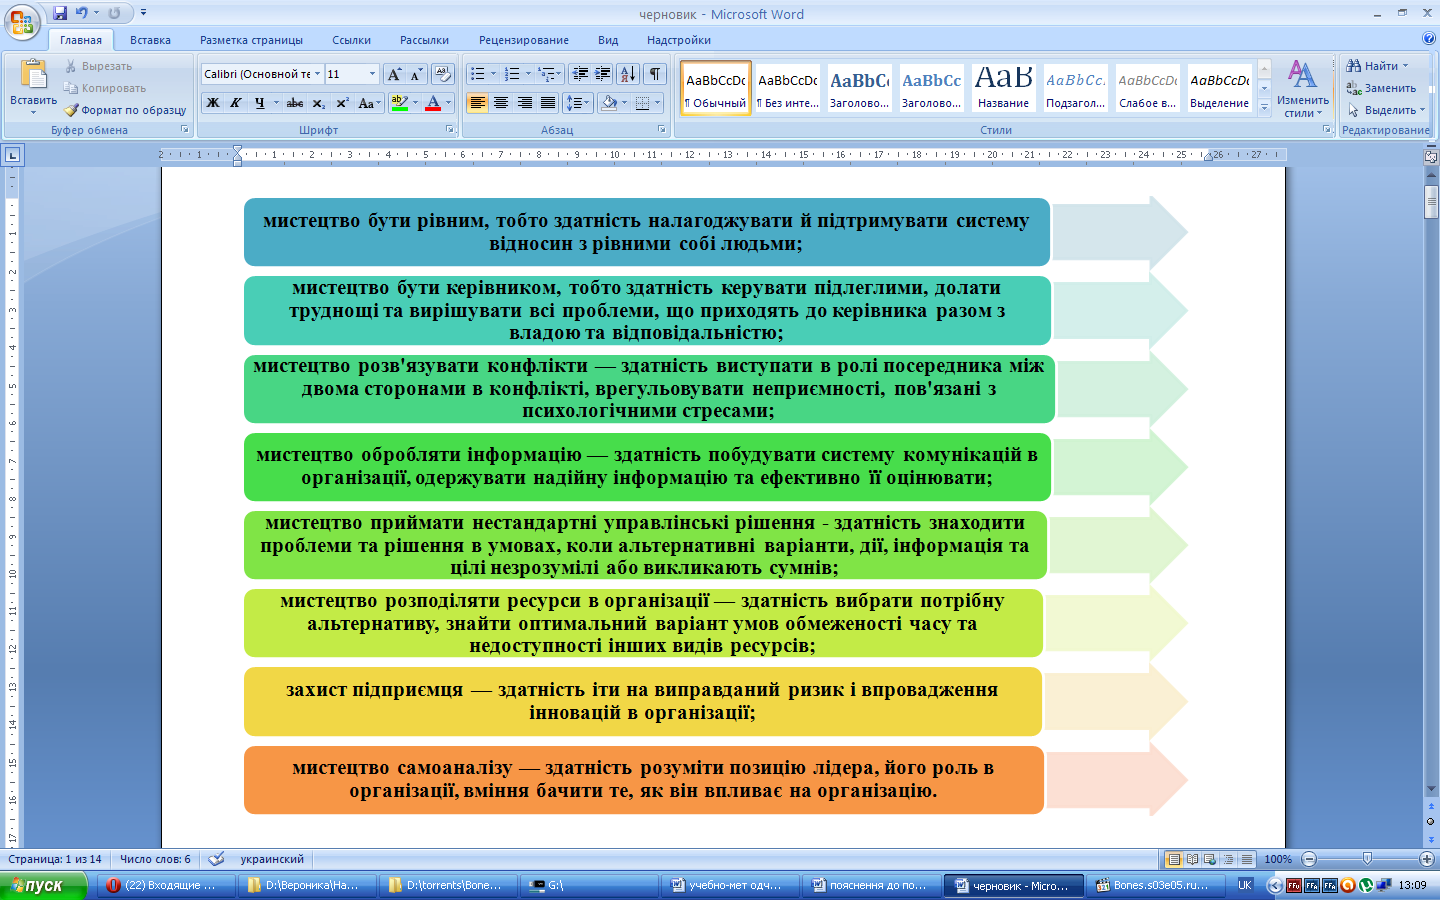Open the Change Case (Aa) dropdown
This screenshot has height=900, width=1440.
(369, 103)
